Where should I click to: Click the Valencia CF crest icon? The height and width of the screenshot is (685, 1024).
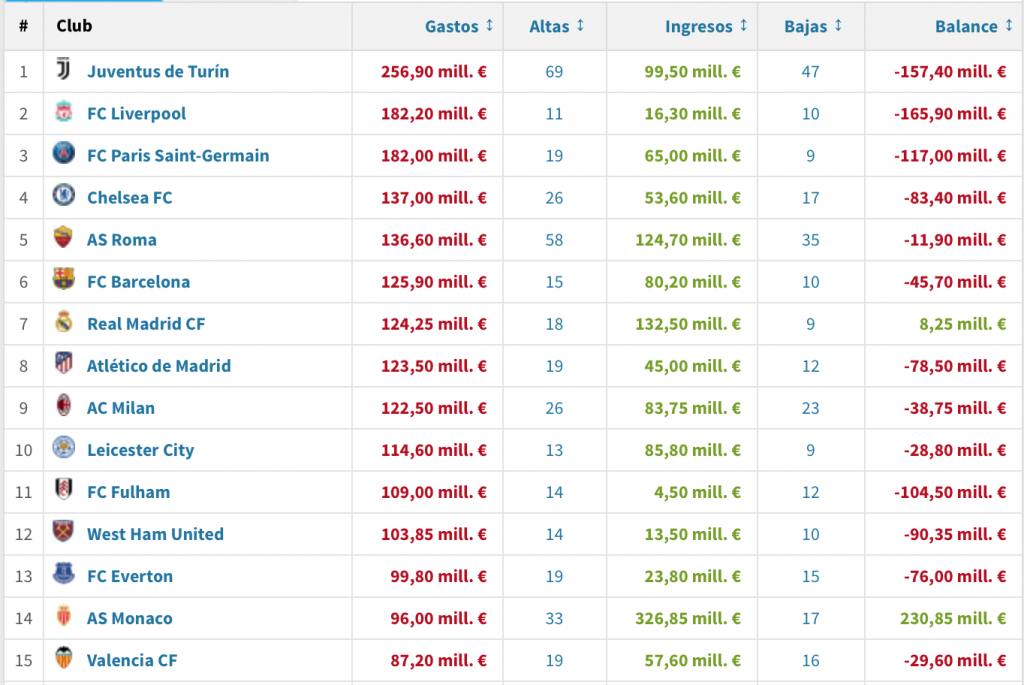(63, 658)
